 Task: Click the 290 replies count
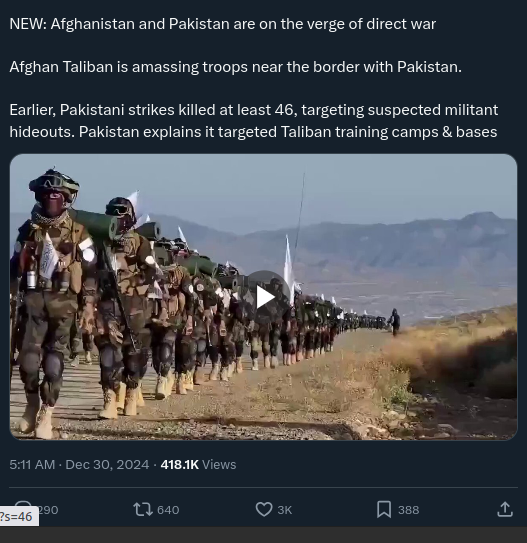(x=48, y=510)
